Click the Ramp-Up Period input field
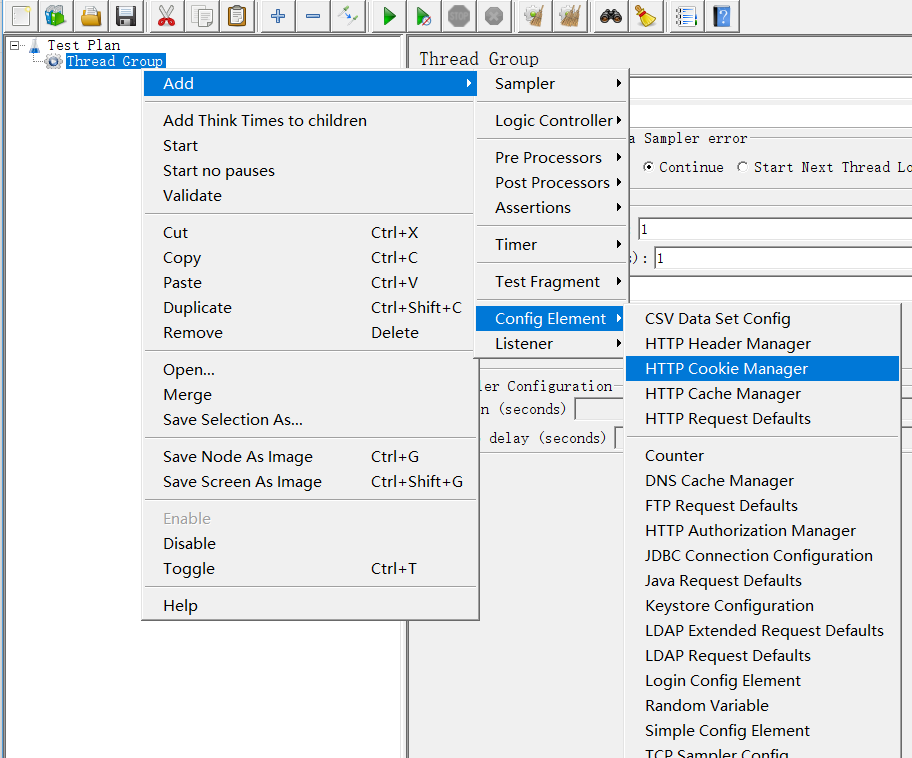This screenshot has height=758, width=912. click(783, 258)
